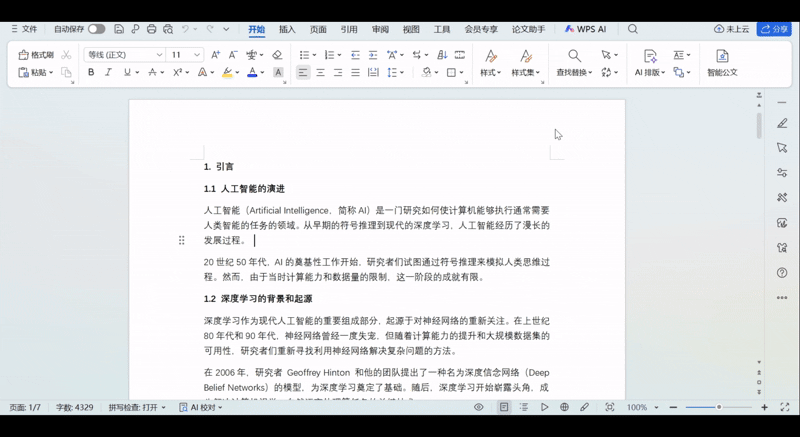This screenshot has height=437, width=800.
Task: Toggle Italic formatting
Action: (108, 72)
